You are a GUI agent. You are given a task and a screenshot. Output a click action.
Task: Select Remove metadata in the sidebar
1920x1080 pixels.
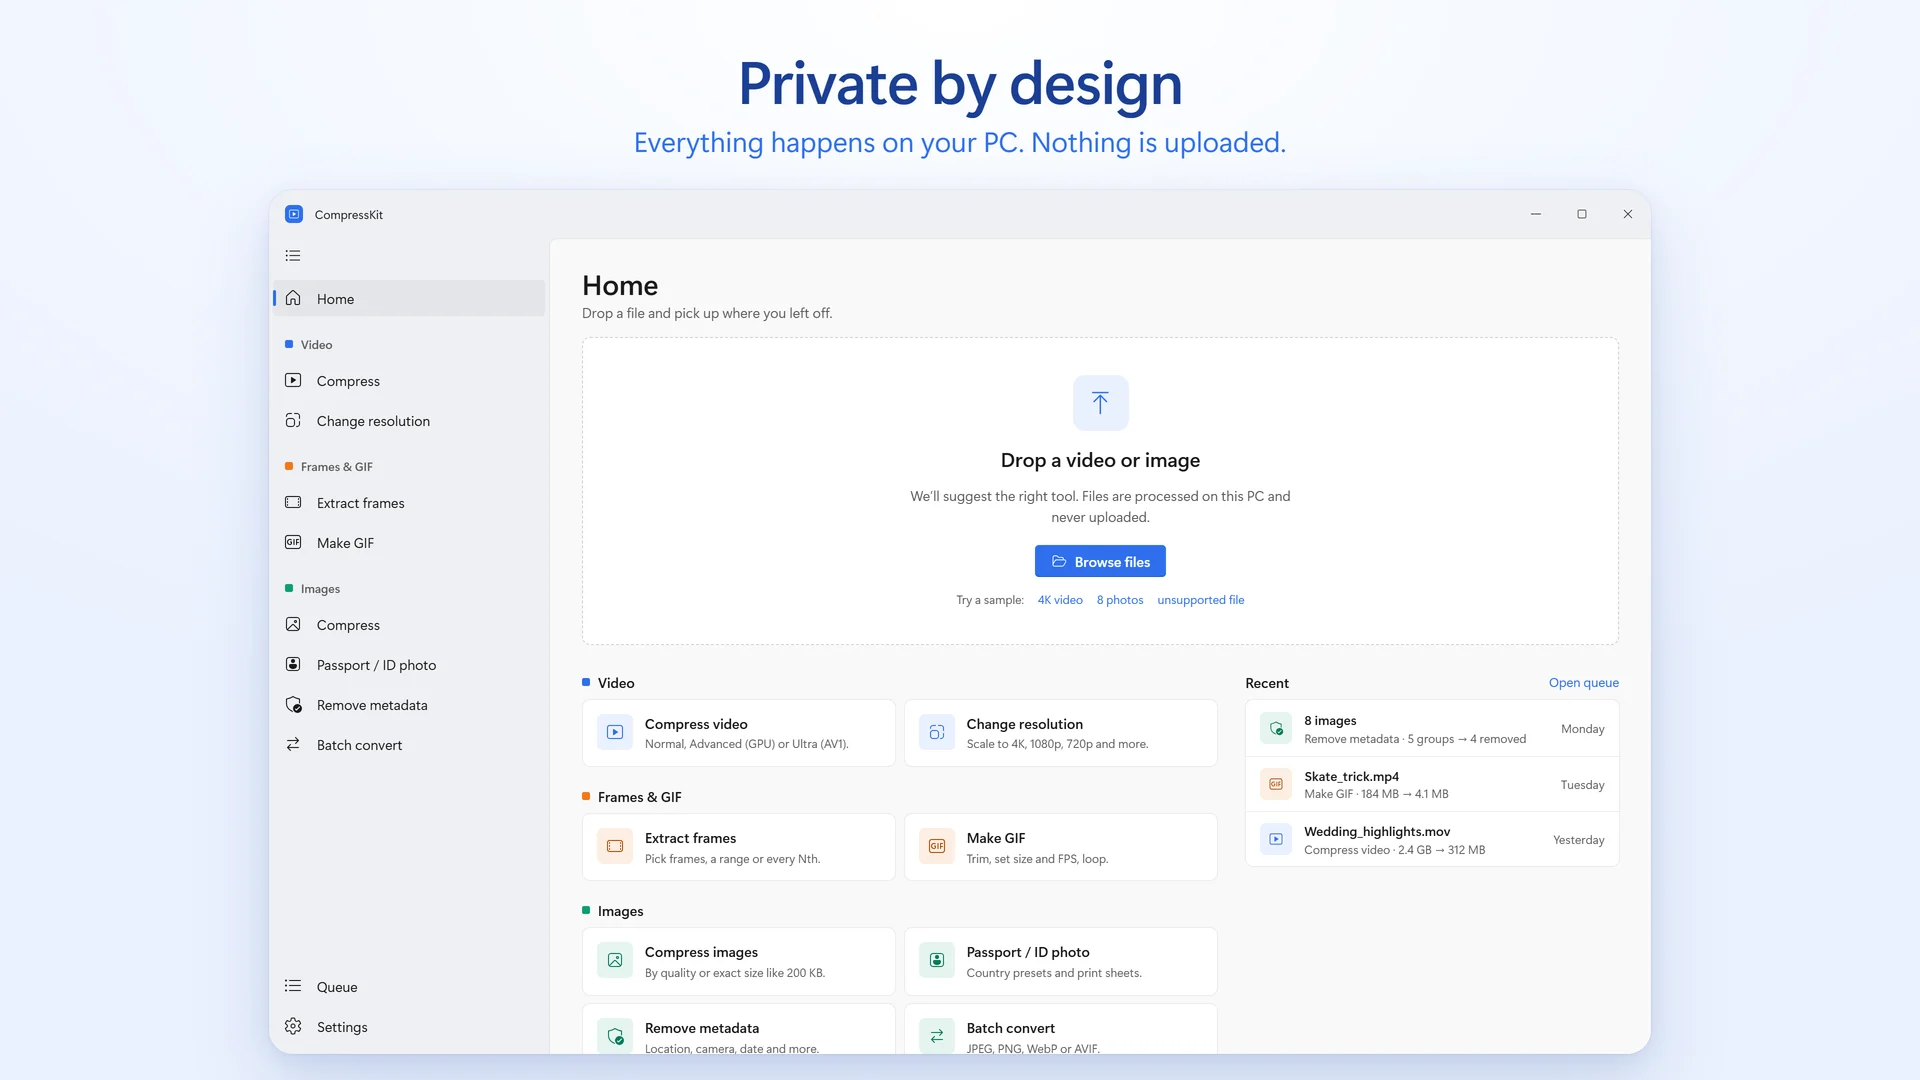point(409,704)
